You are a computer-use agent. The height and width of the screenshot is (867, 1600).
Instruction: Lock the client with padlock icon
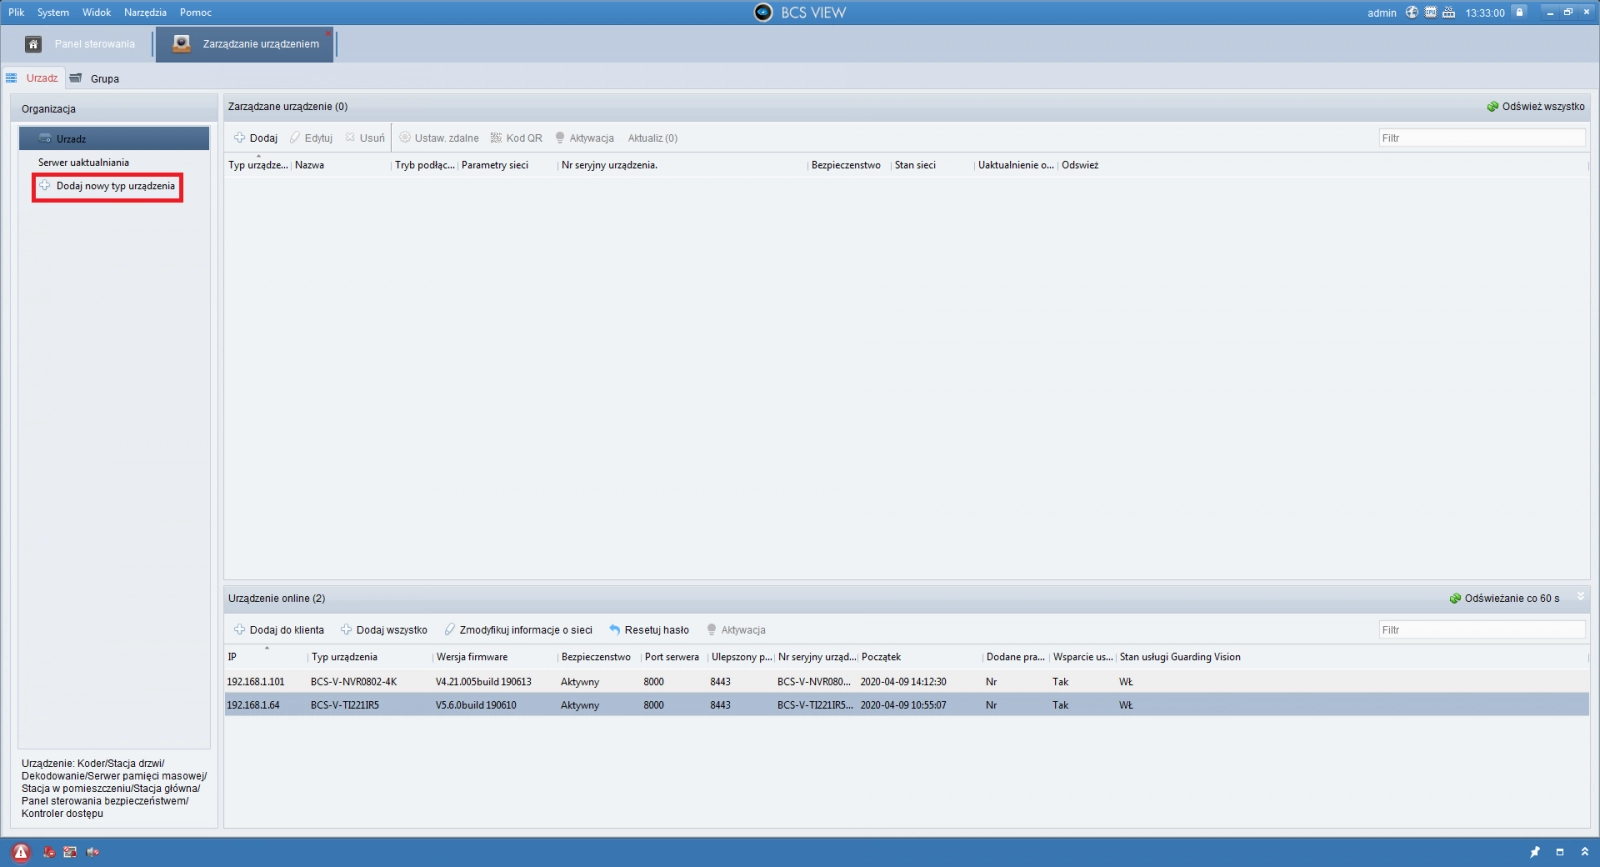pos(1519,12)
